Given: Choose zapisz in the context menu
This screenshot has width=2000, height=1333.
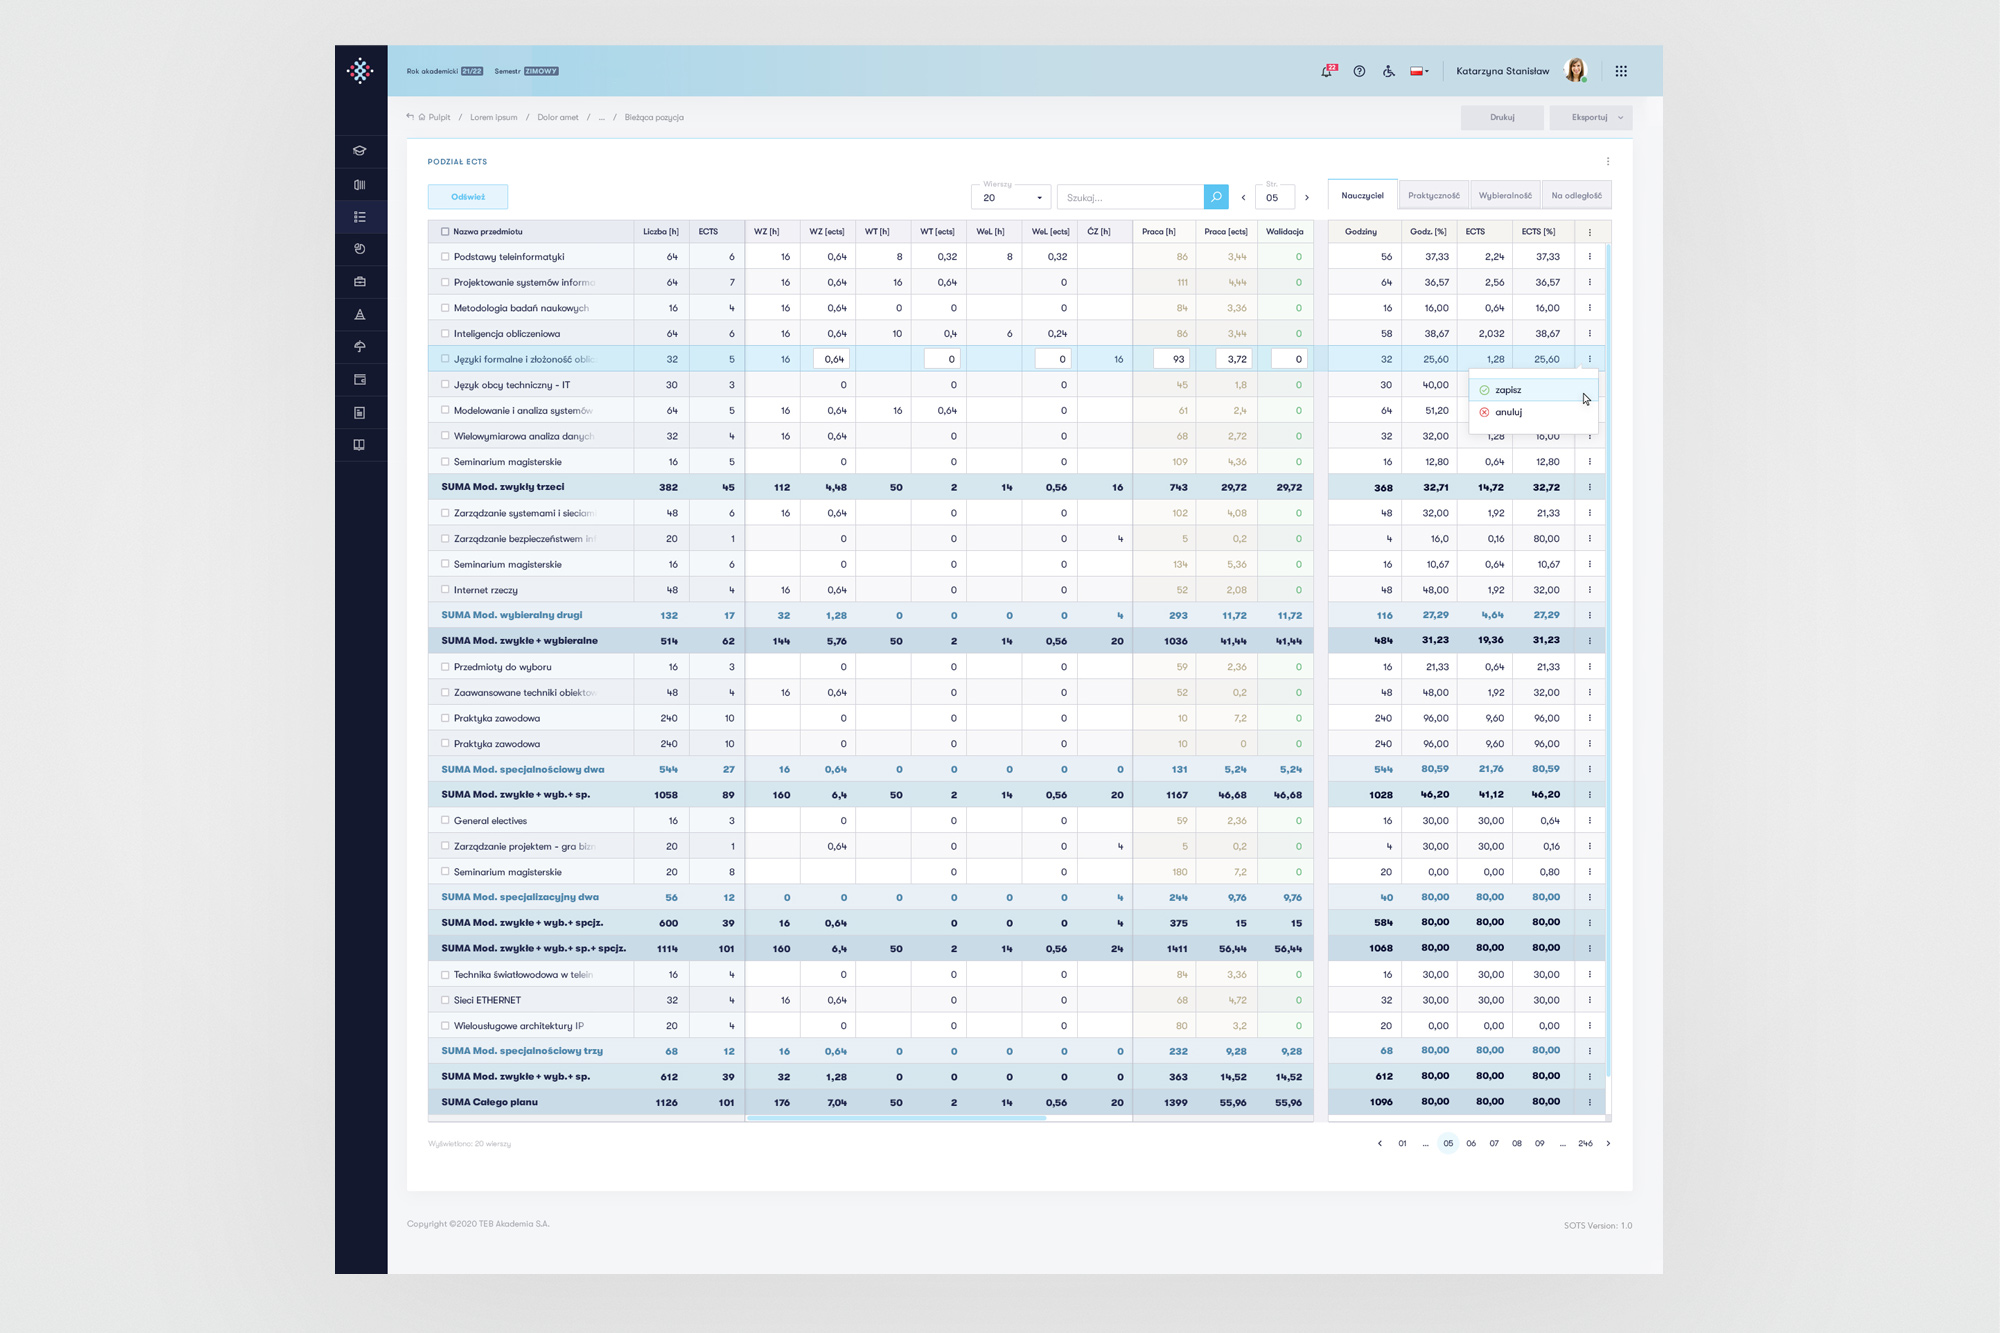Looking at the screenshot, I should 1508,390.
